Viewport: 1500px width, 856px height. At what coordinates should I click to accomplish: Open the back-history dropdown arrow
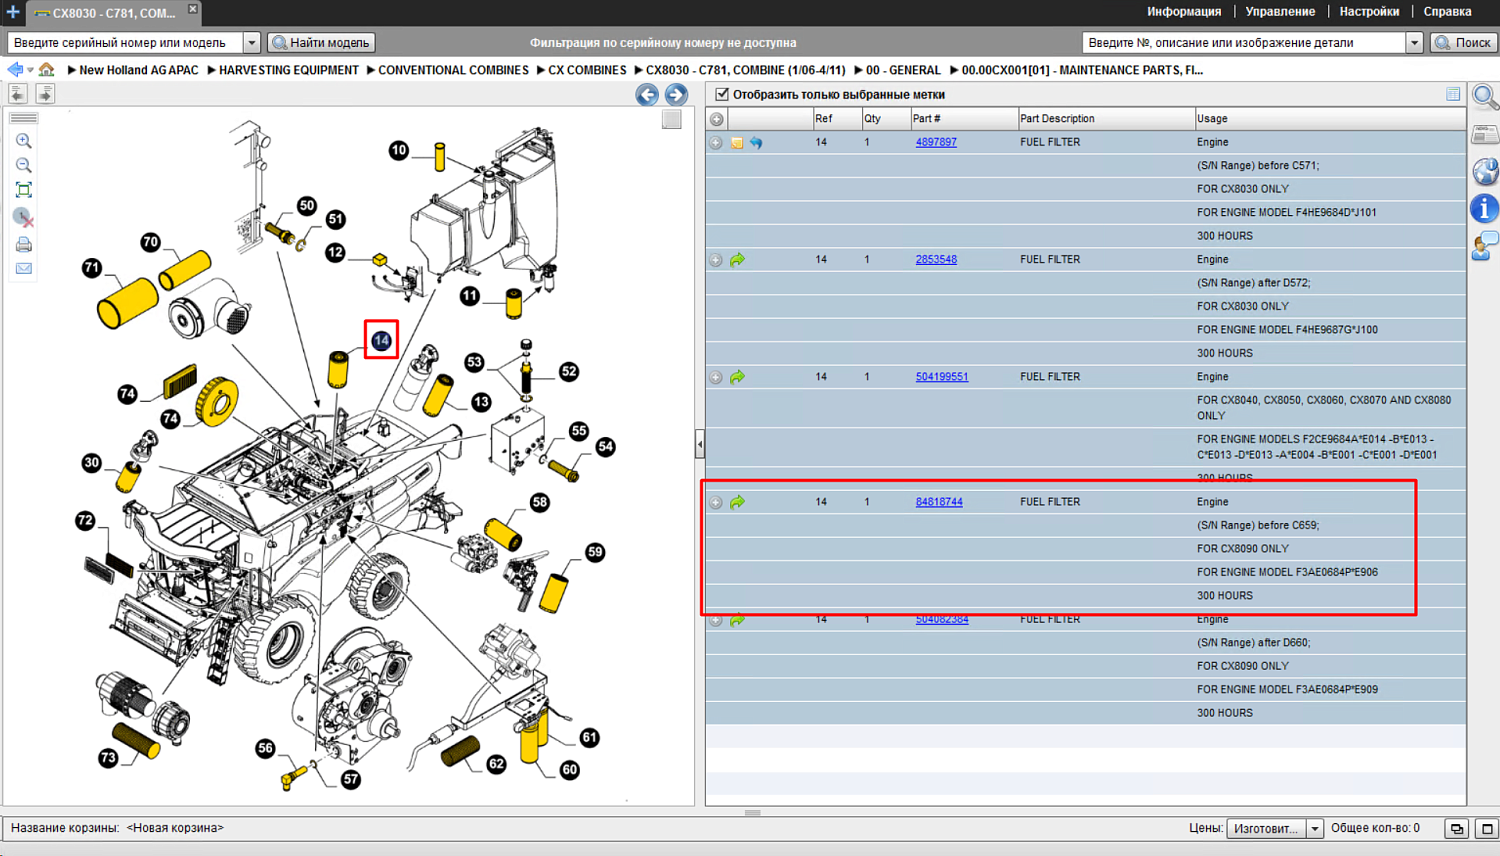pyautogui.click(x=30, y=70)
